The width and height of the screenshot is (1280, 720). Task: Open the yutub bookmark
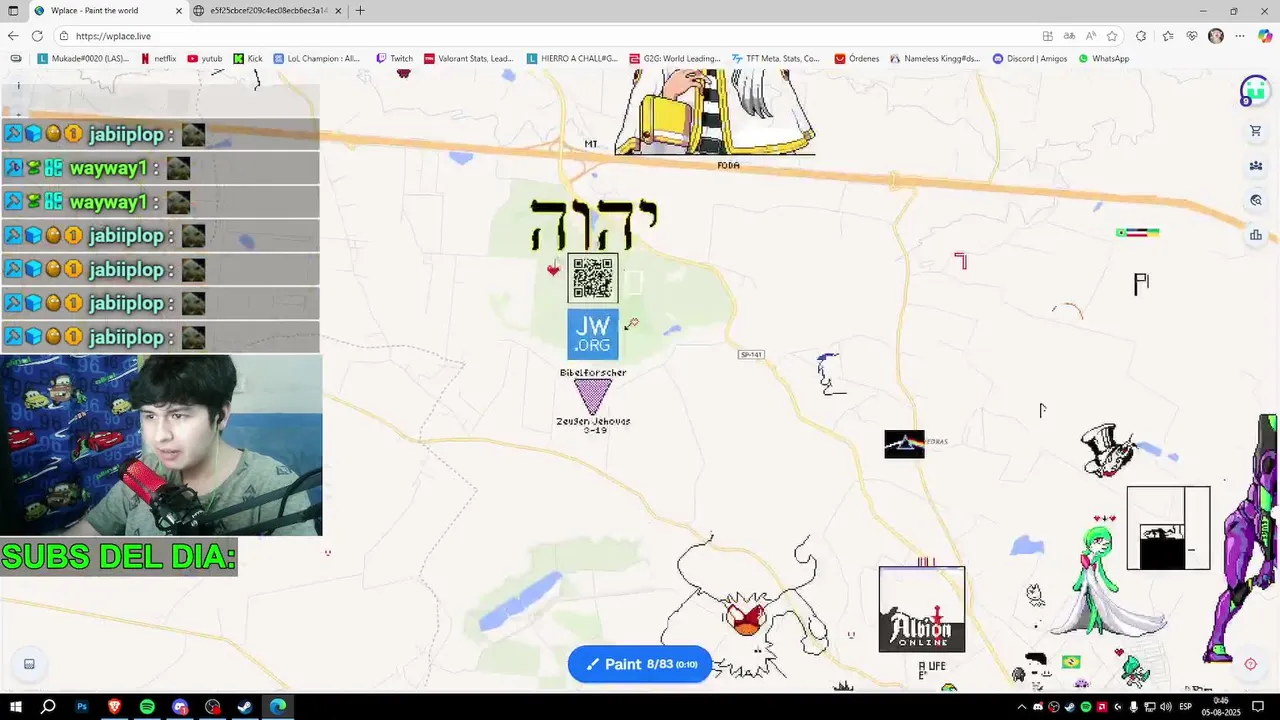pyautogui.click(x=204, y=59)
